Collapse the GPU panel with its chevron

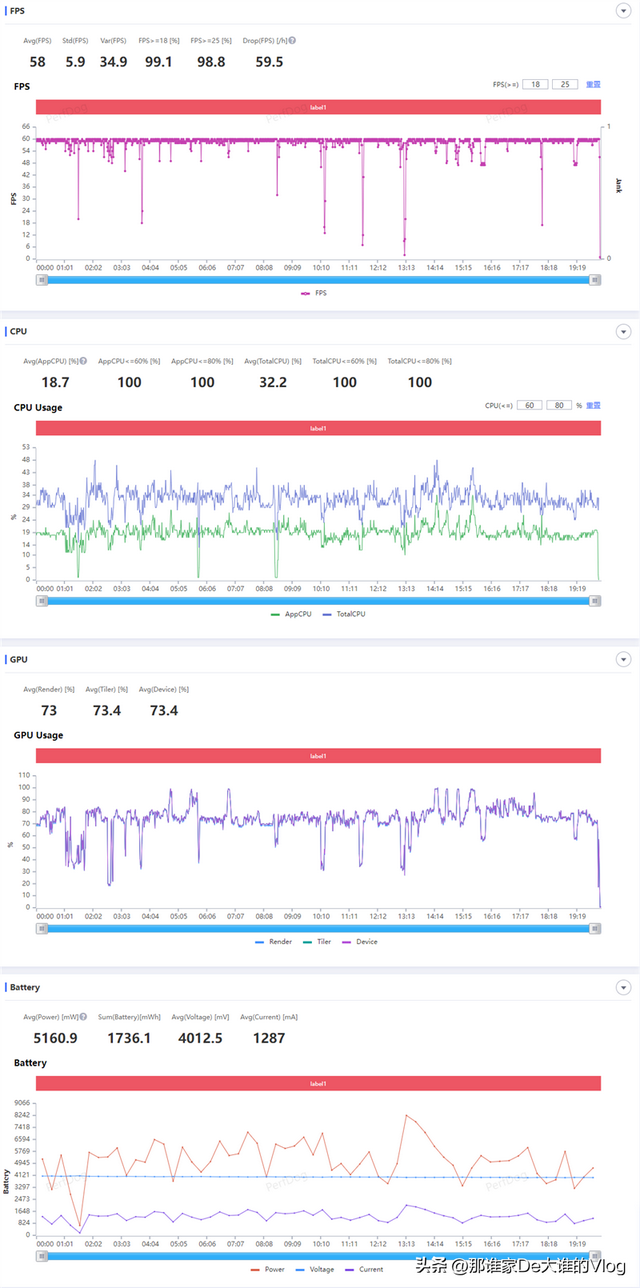[623, 659]
